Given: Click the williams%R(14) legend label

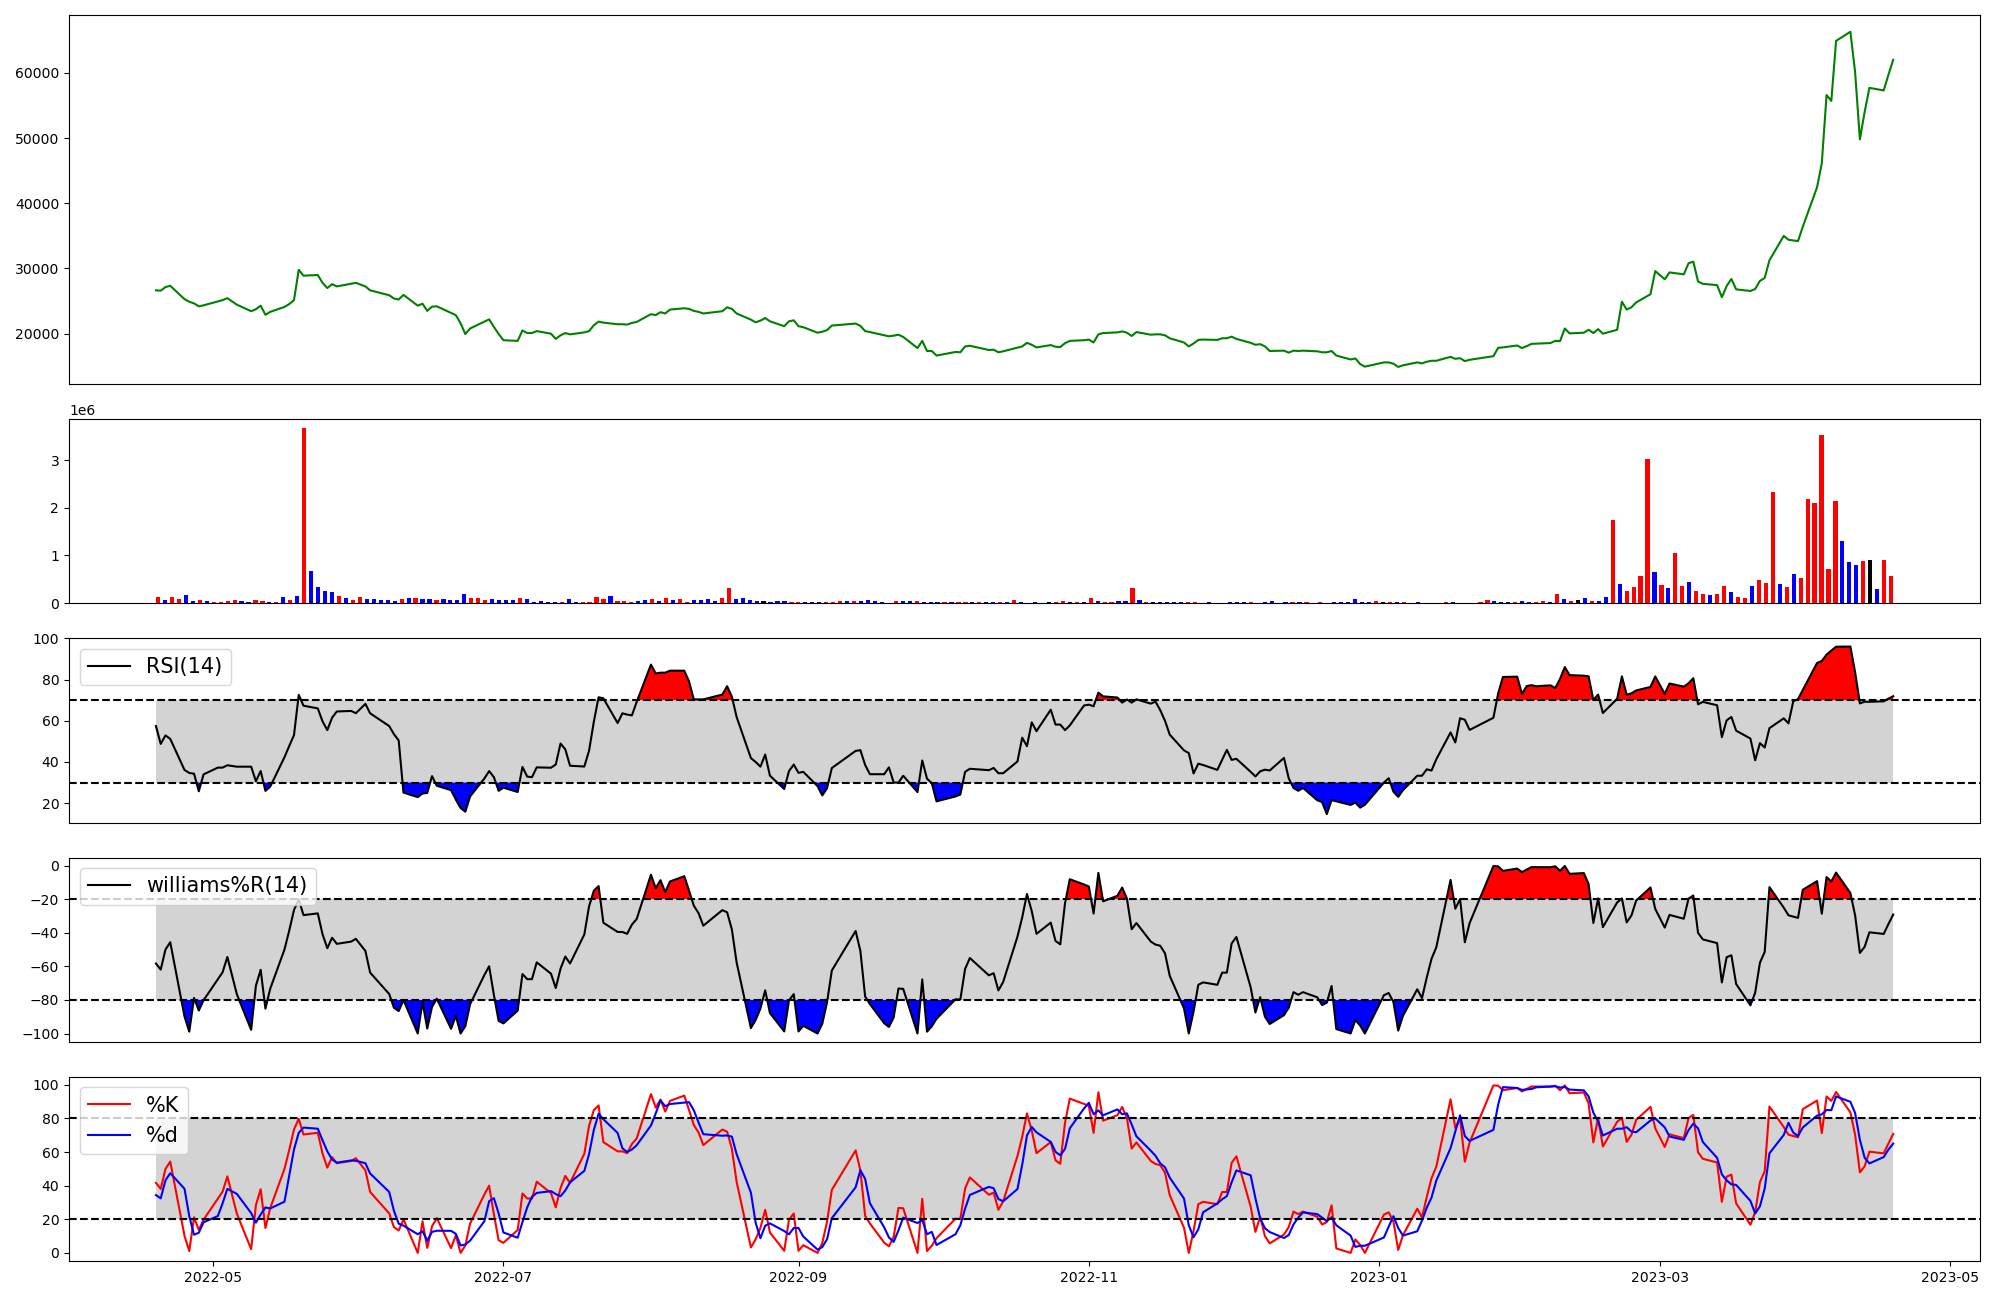Looking at the screenshot, I should click(226, 885).
